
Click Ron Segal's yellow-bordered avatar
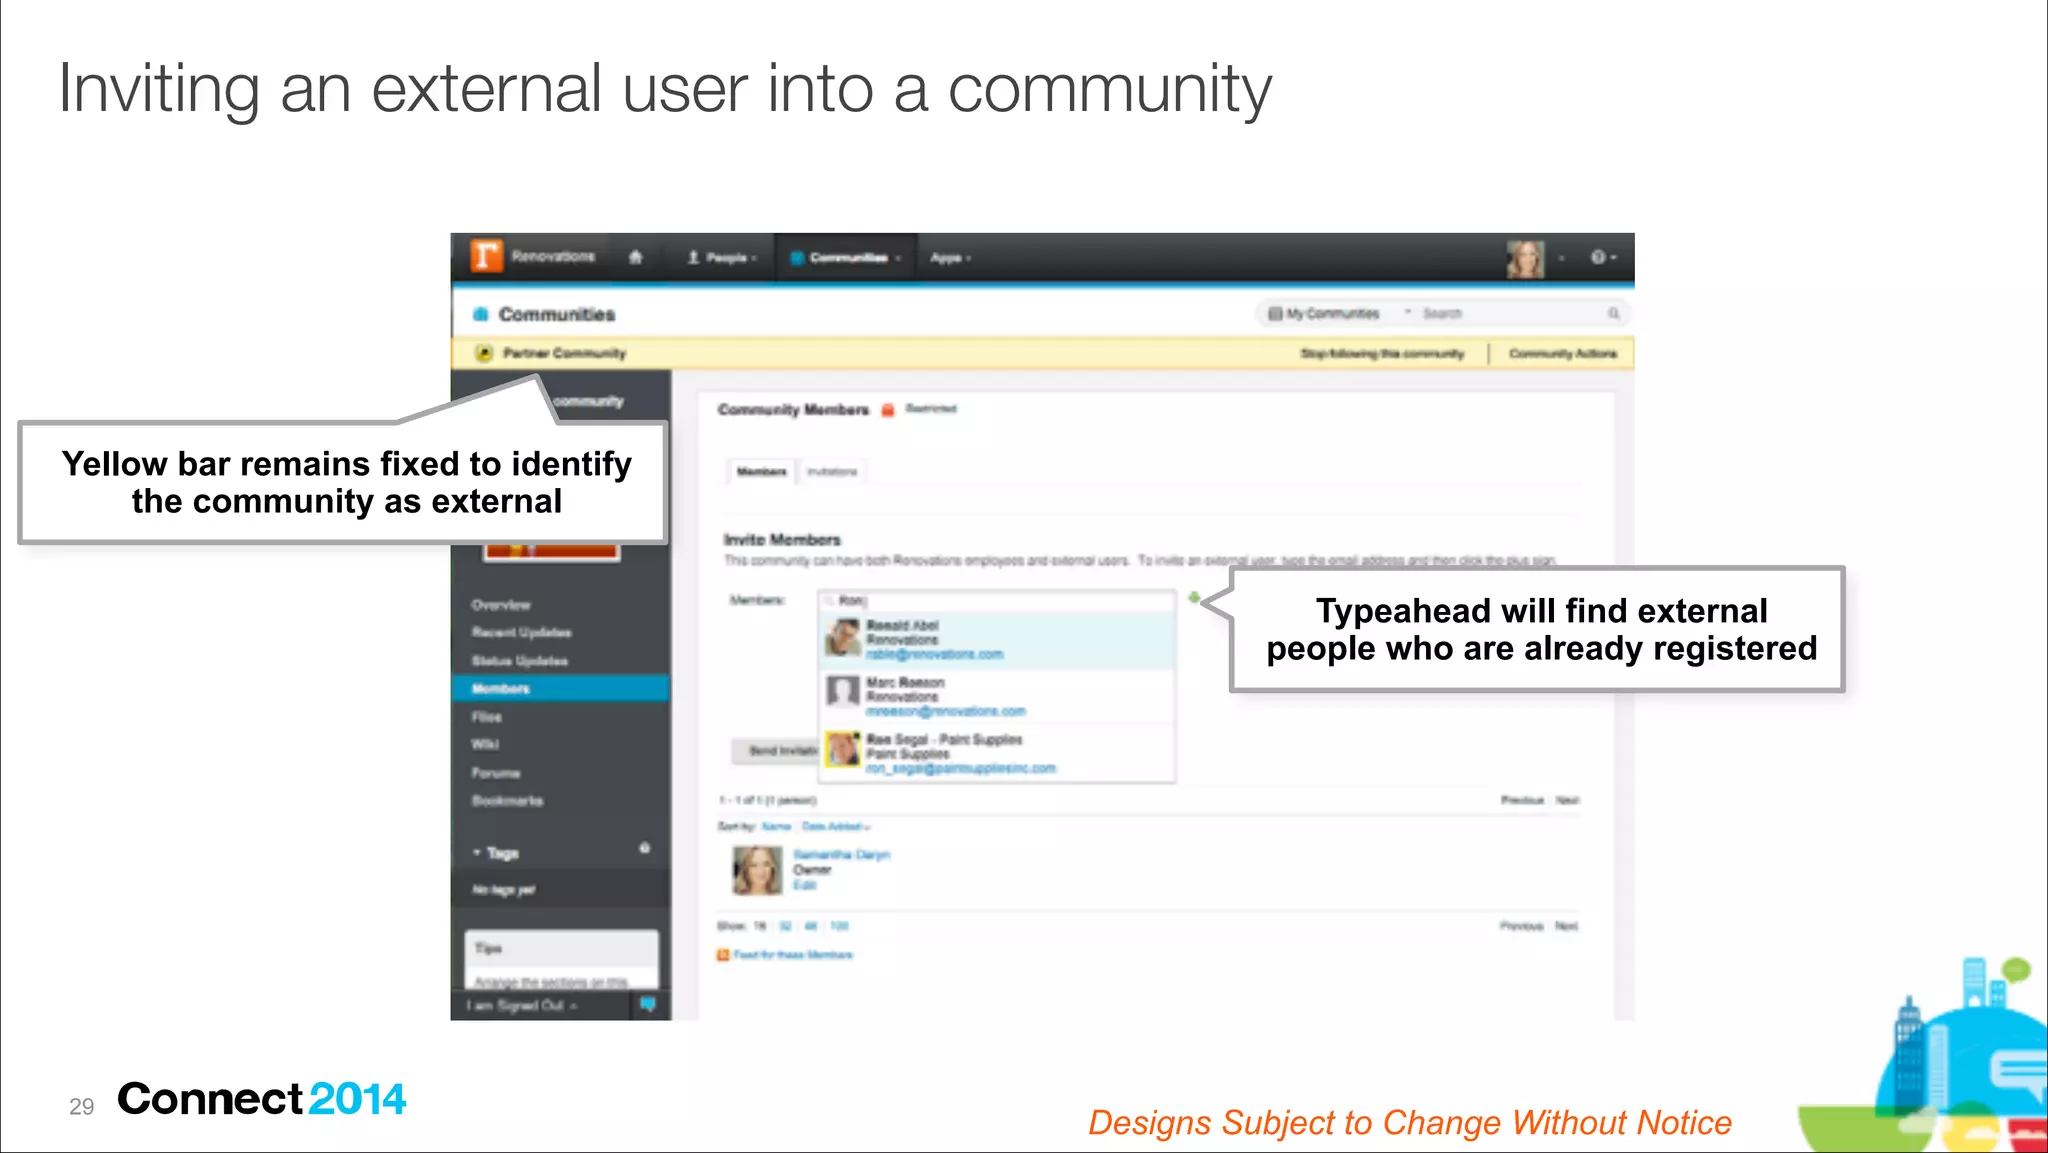point(843,749)
